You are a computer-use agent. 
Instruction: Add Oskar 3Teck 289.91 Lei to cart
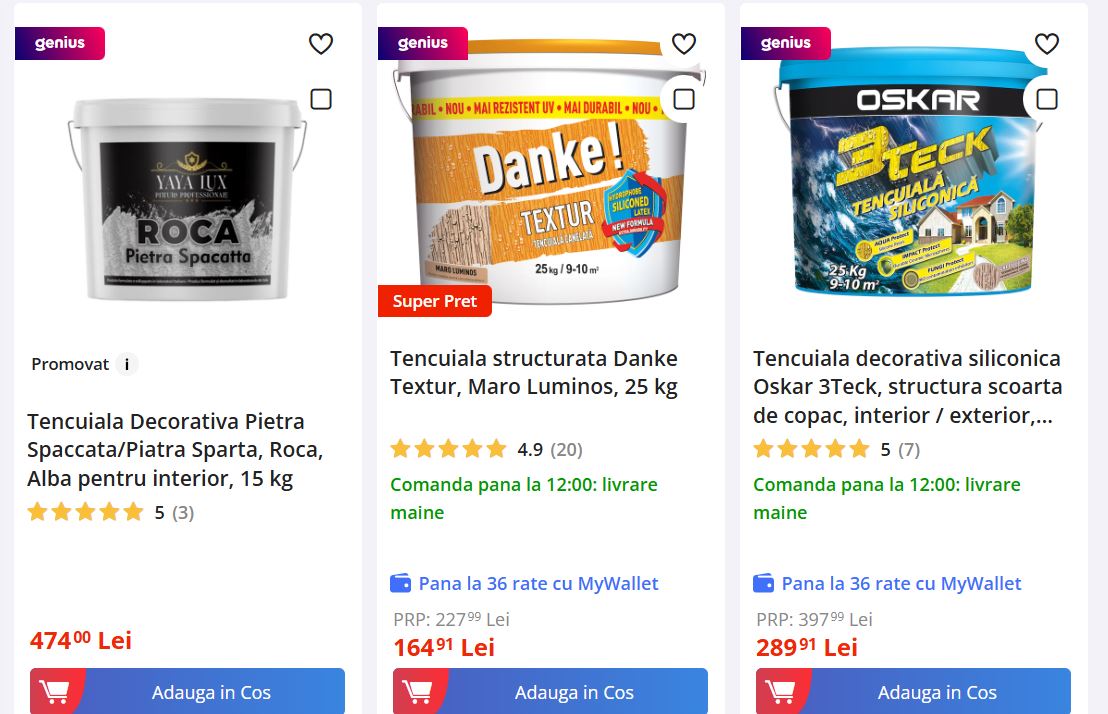(913, 691)
